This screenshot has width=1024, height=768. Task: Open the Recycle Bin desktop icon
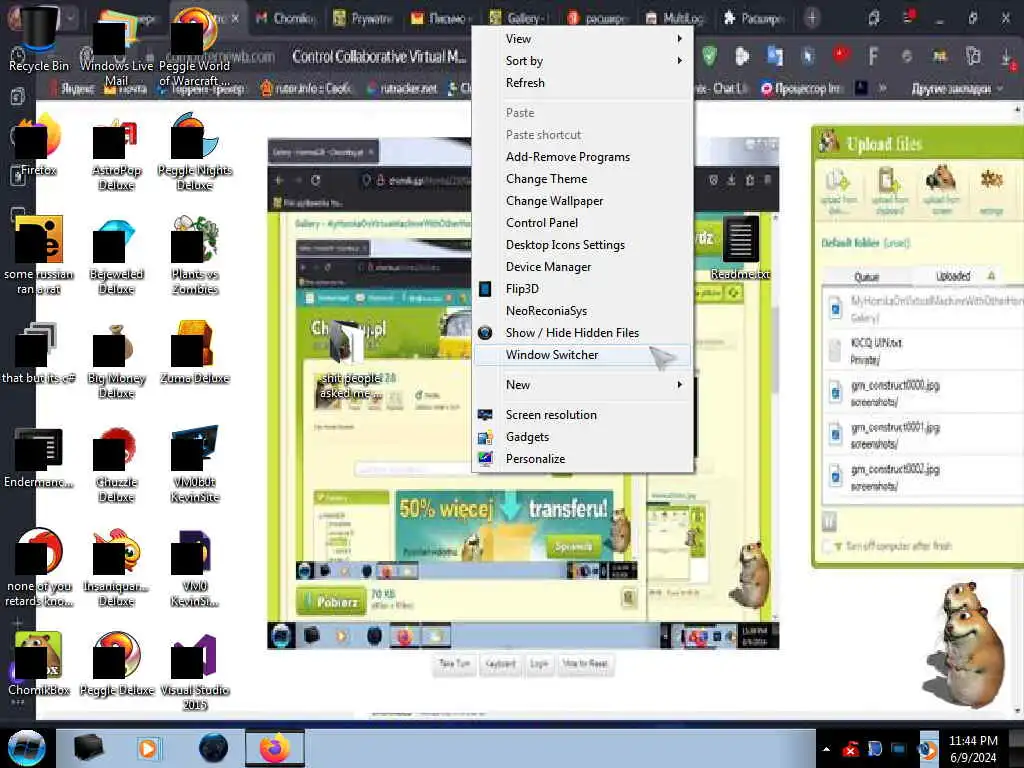[39, 38]
